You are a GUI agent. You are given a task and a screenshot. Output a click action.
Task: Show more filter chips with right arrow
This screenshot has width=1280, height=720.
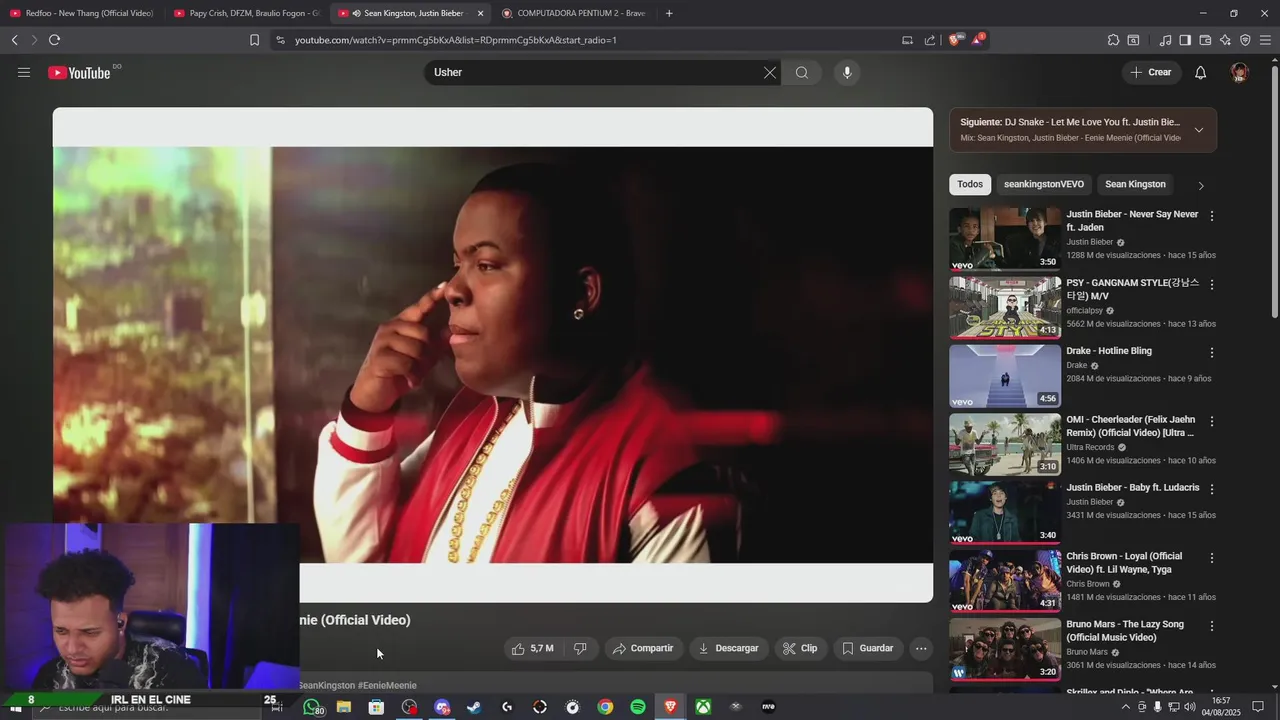pos(1201,185)
